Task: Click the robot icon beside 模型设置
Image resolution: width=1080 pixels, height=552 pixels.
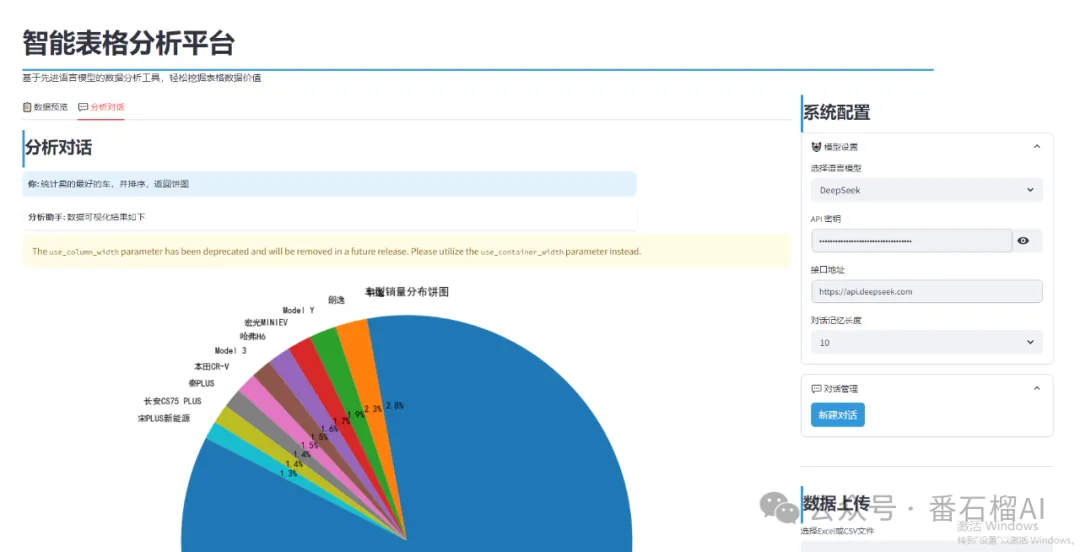Action: (816, 147)
